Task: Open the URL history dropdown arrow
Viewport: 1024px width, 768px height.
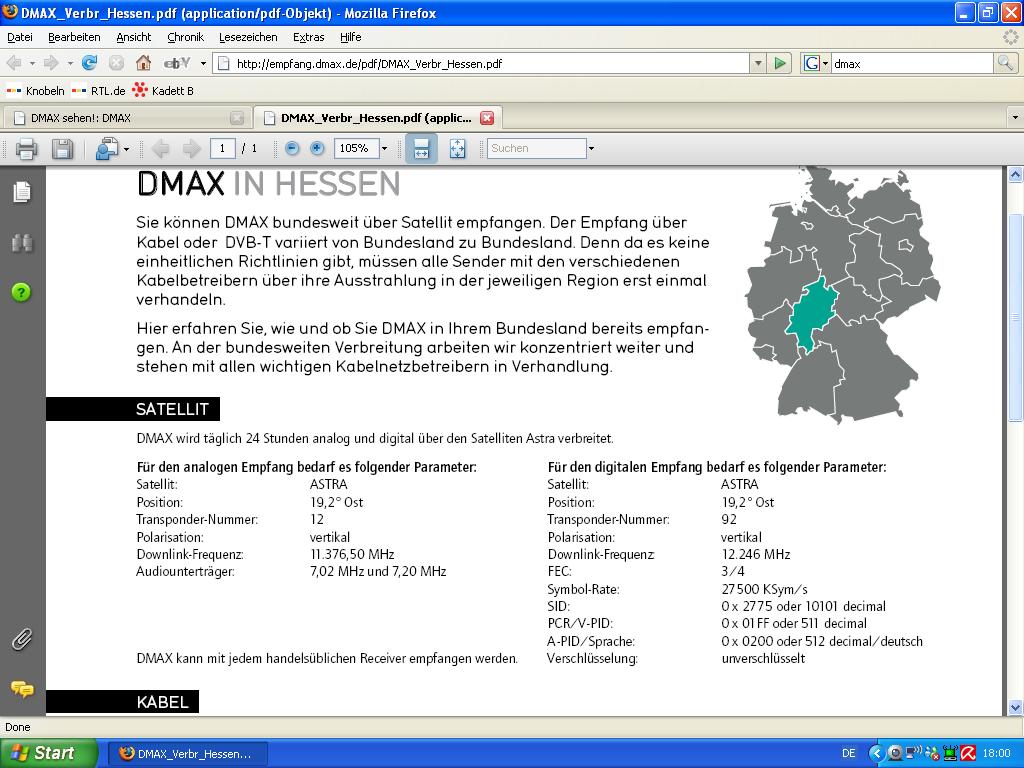Action: pos(757,63)
